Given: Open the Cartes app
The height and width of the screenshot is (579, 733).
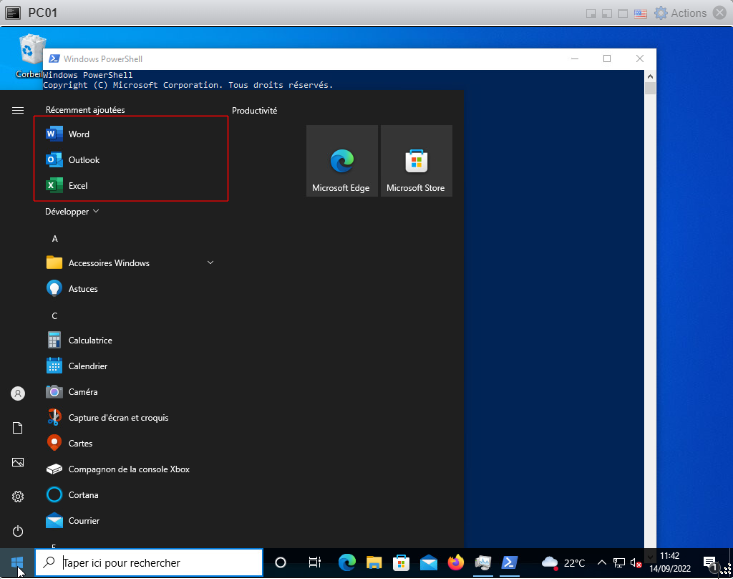Looking at the screenshot, I should coord(80,443).
